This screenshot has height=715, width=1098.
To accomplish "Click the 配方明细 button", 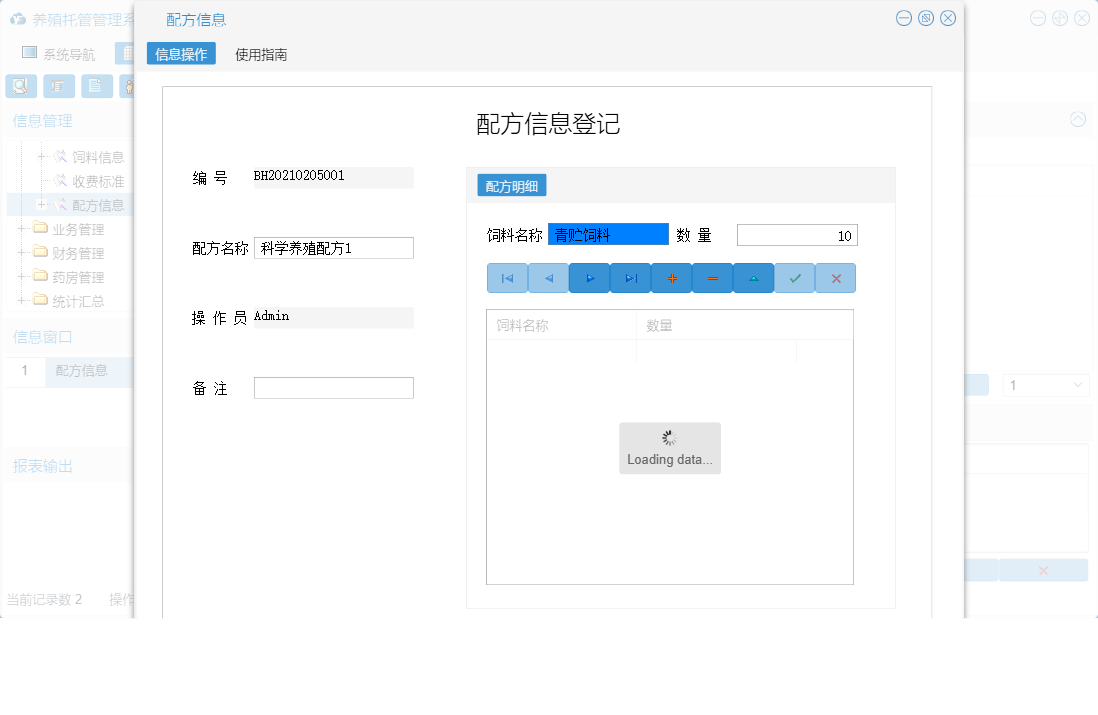I will click(512, 184).
